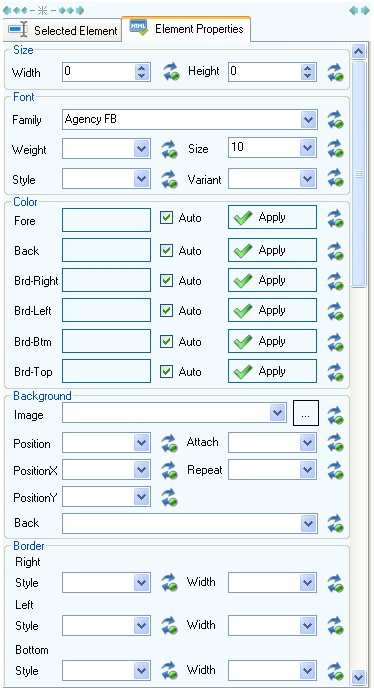Click Fore color swatch
Screen dimensions: 374x688
[x=106, y=220]
